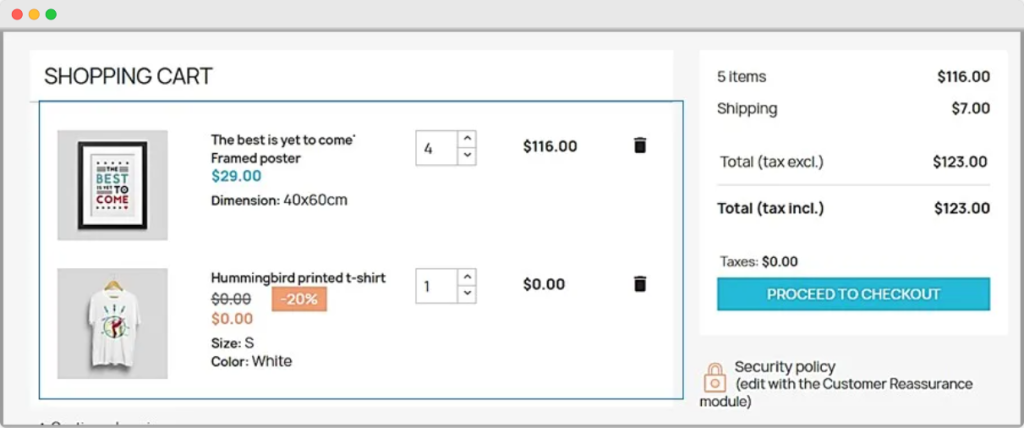Screen dimensions: 1024x428
Task: Click the -20% discount badge
Action: [299, 299]
